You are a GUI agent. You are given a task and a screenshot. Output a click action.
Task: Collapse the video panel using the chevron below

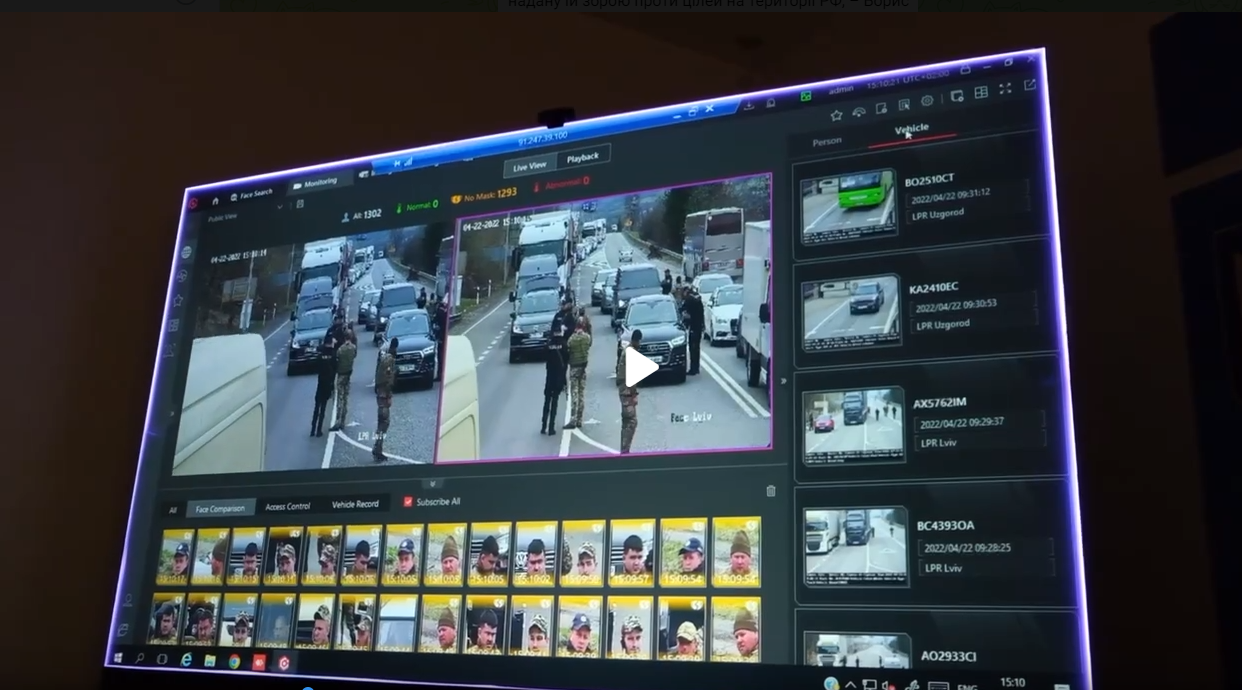point(431,484)
